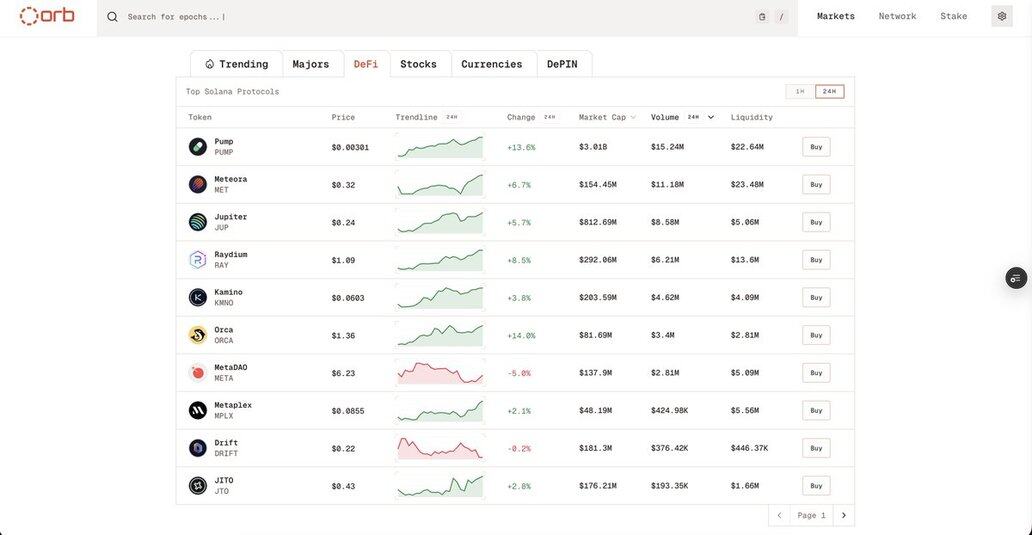
Task: Click the Raydium token icon
Action: click(198, 260)
